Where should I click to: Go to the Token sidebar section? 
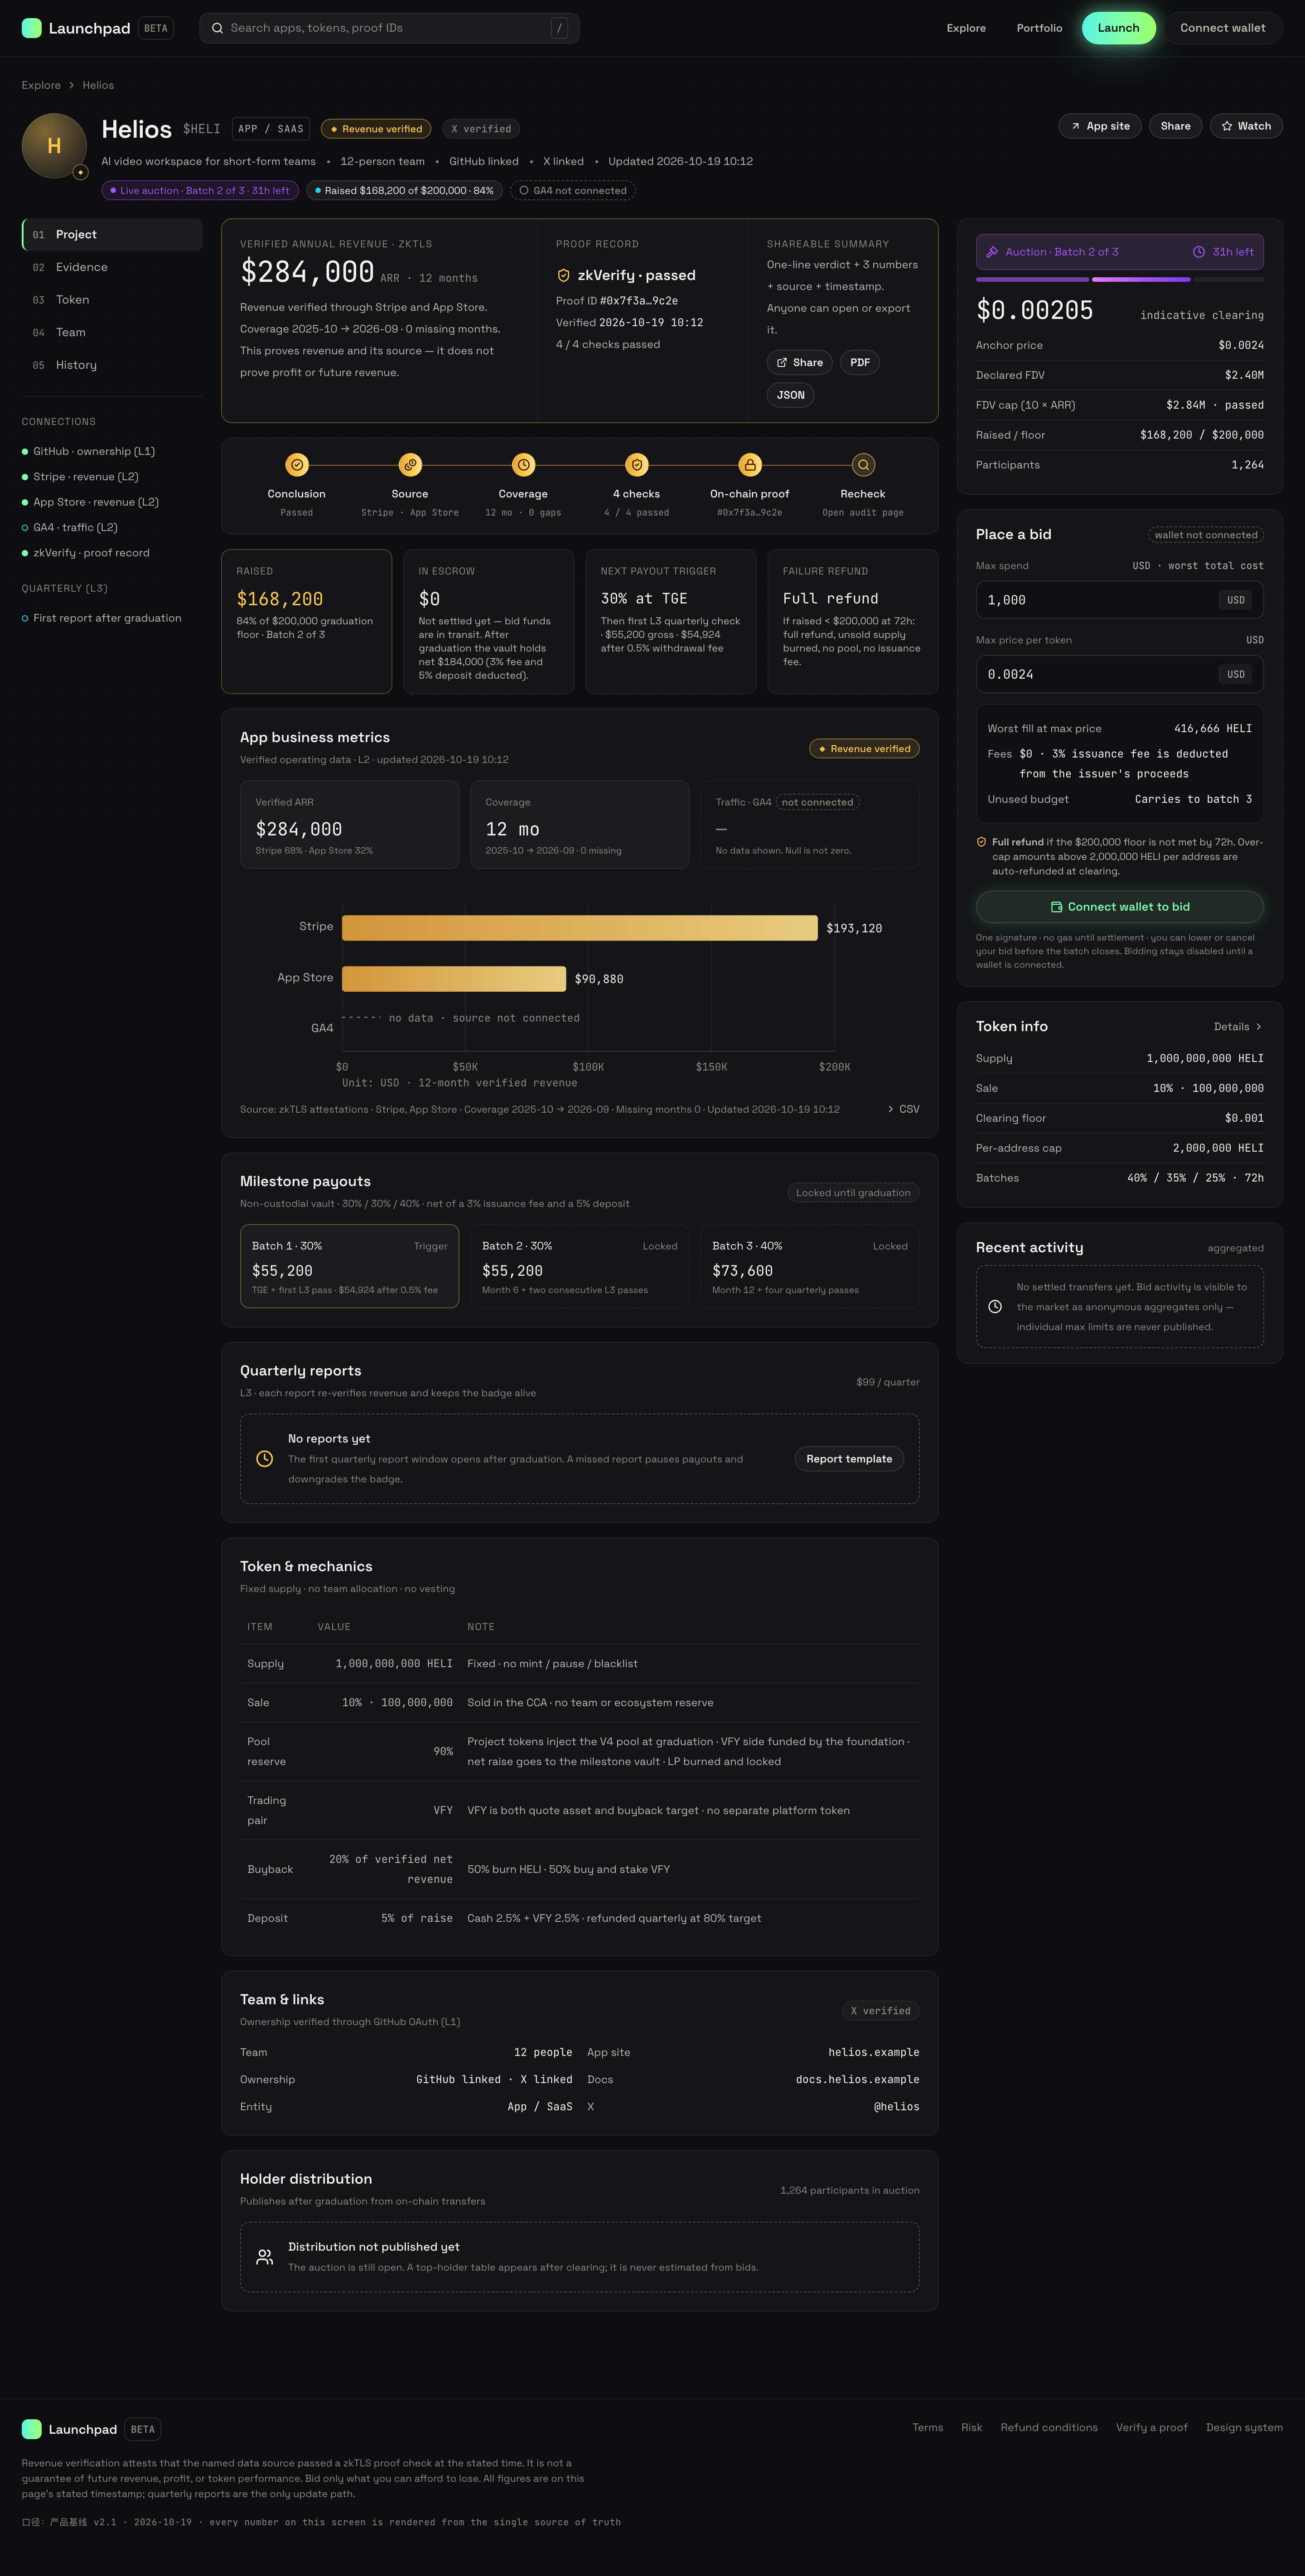coord(112,300)
